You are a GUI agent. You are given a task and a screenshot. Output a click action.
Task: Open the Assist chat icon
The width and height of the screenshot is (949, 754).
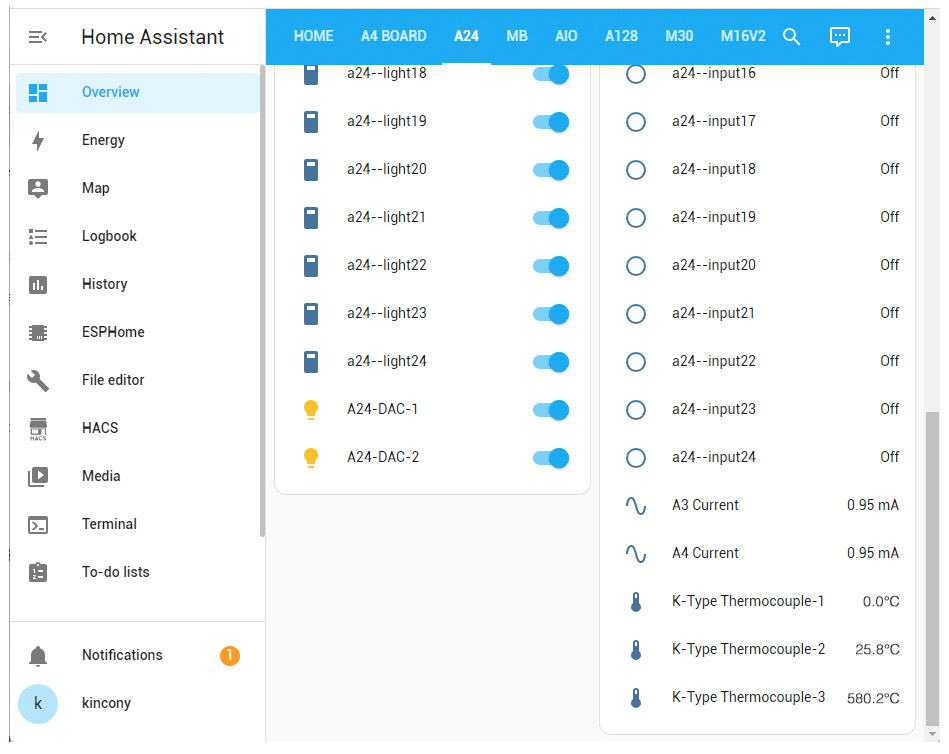pyautogui.click(x=840, y=37)
